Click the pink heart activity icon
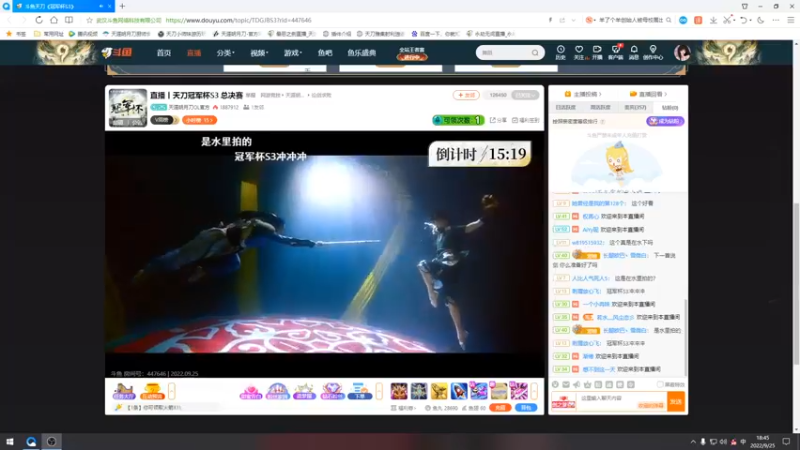Image resolution: width=800 pixels, height=450 pixels. (x=251, y=391)
